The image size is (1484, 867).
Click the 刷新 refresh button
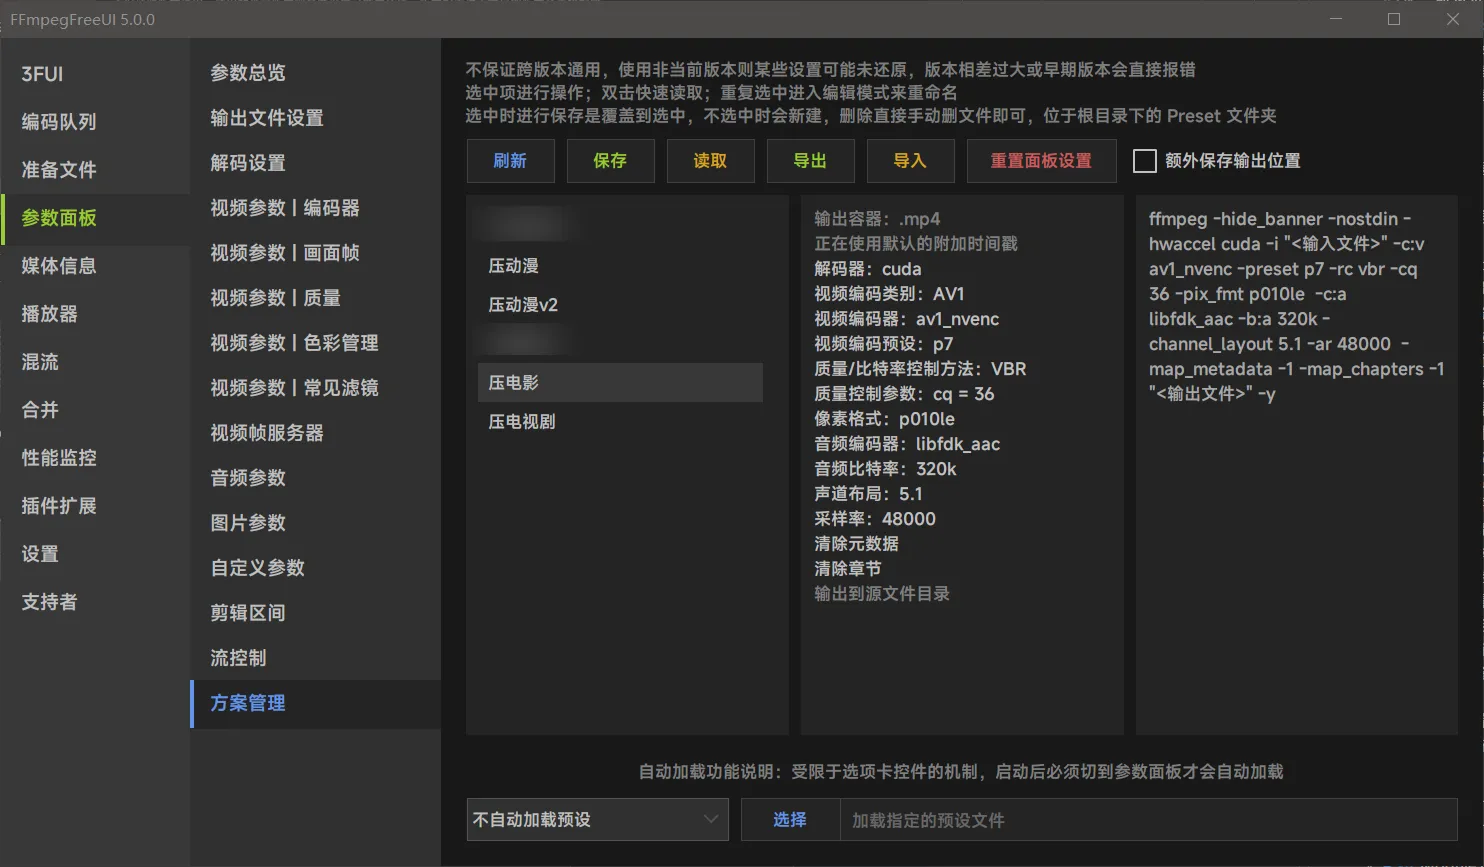[510, 161]
